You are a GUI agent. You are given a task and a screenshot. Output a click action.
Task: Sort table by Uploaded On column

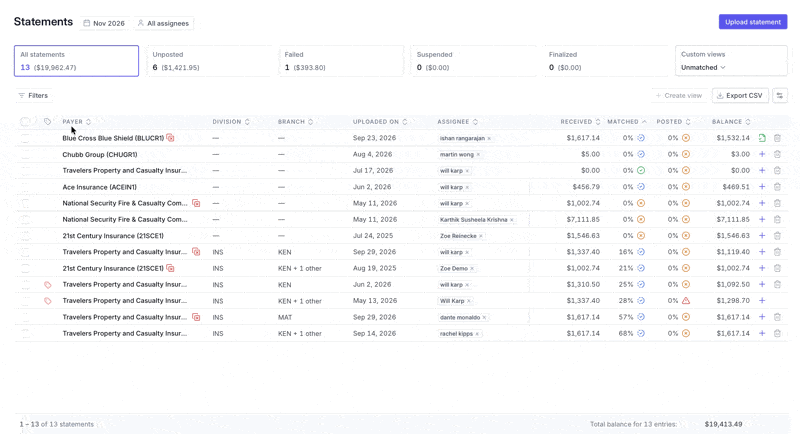click(380, 121)
